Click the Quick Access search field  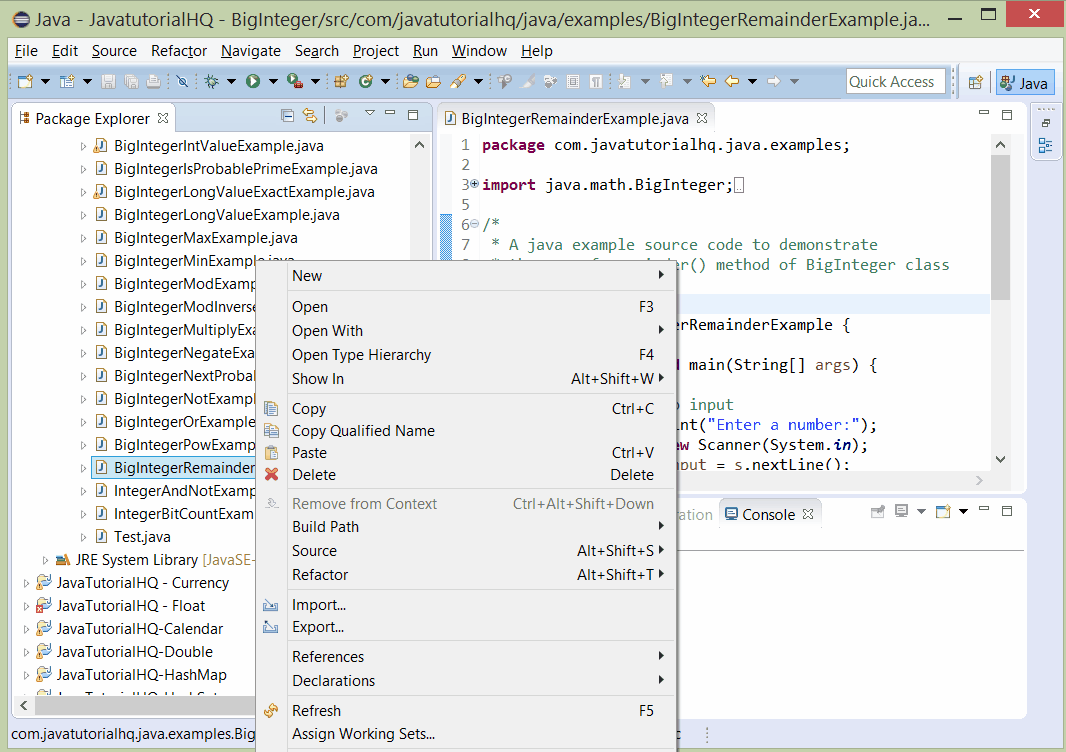896,81
